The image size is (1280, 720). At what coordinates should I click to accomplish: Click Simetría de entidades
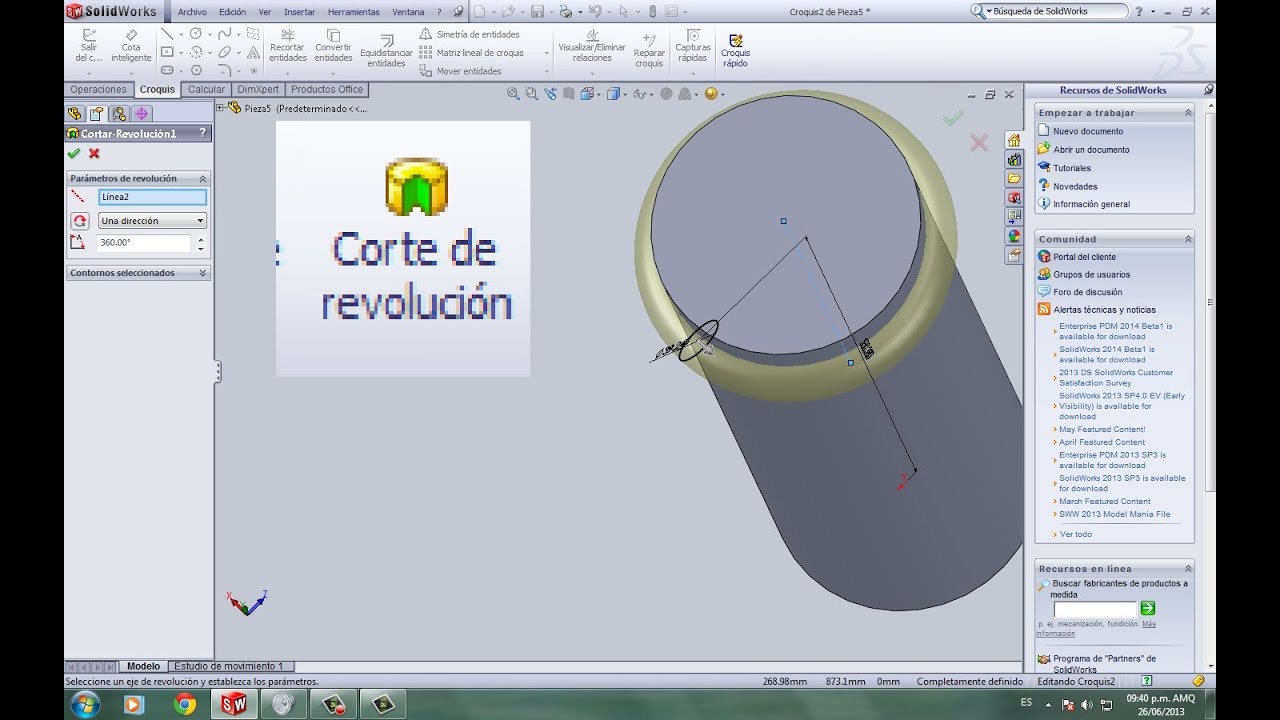[x=469, y=34]
